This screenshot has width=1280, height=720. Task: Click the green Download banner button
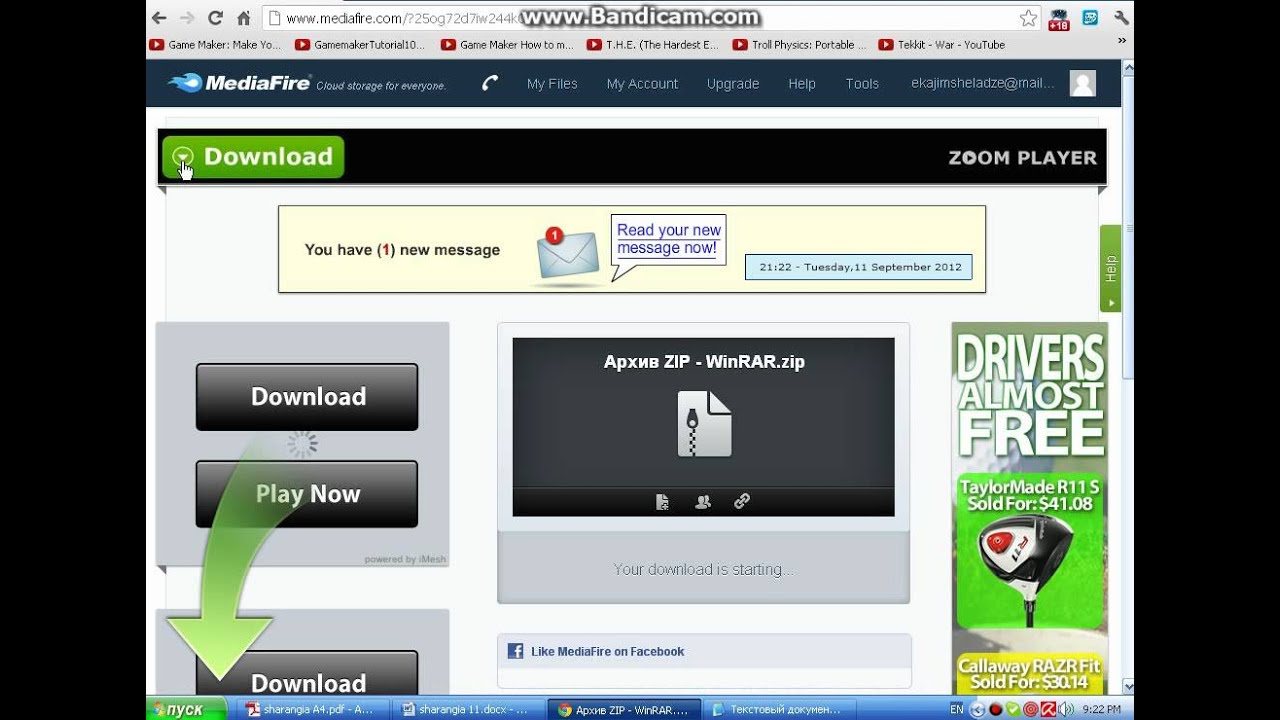[x=253, y=157]
